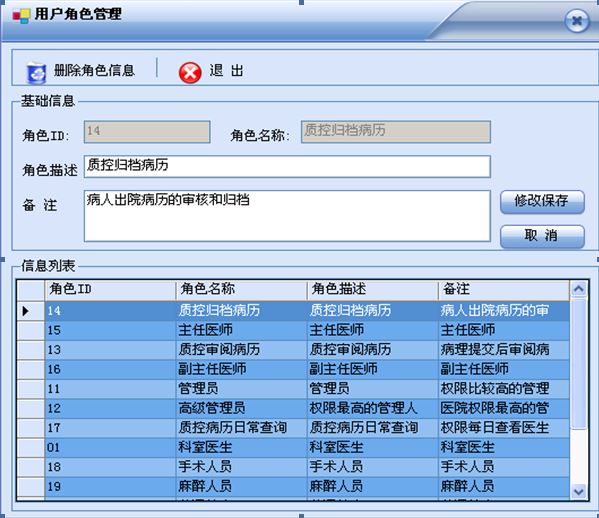Image resolution: width=599 pixels, height=518 pixels.
Task: Click 质控审阅病历 in the 角色描述 column
Action: click(x=372, y=350)
